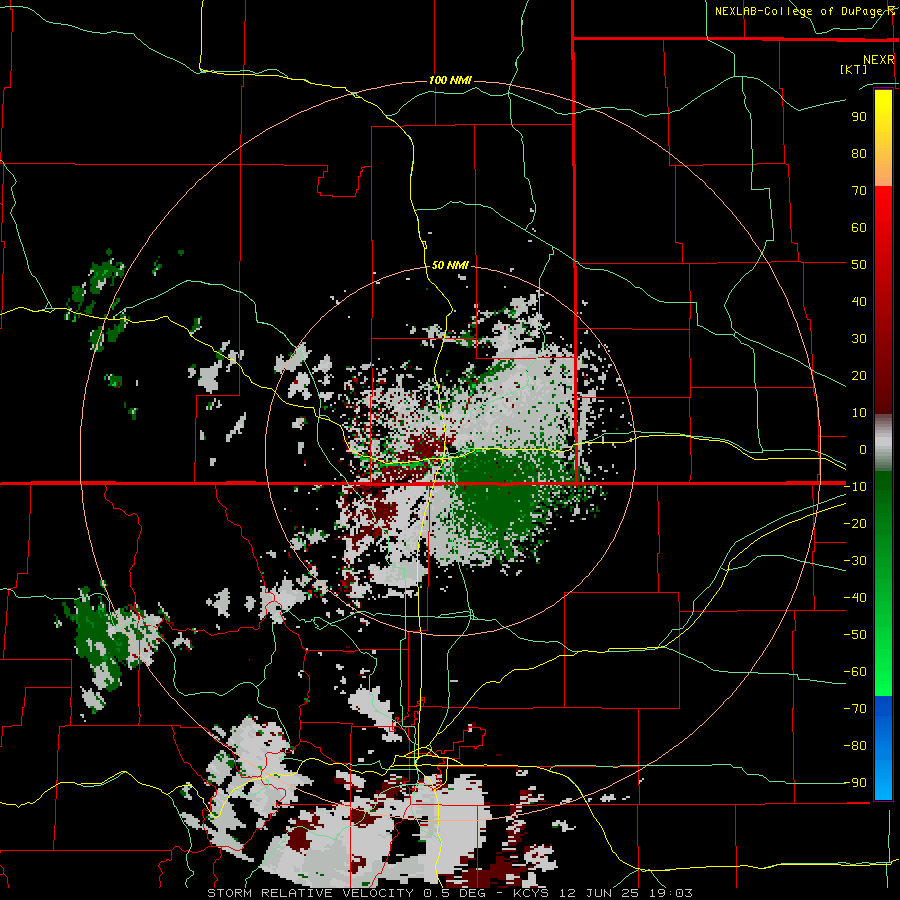Viewport: 900px width, 900px height.
Task: Click the "[KT]" units label
Action: (854, 69)
